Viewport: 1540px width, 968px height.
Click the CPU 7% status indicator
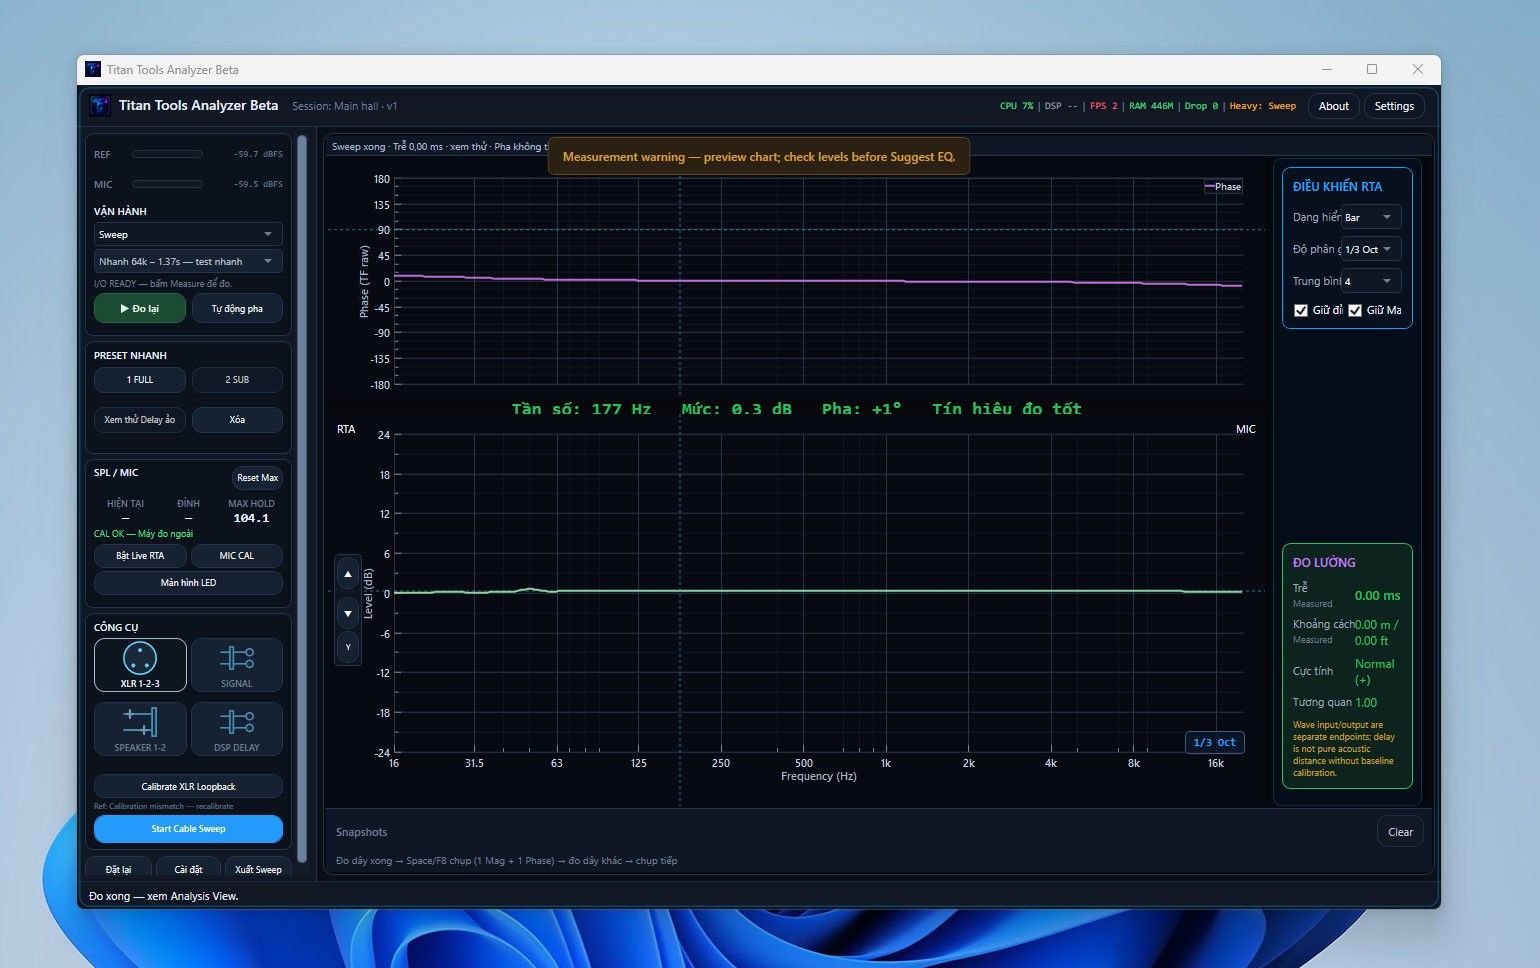(1017, 106)
